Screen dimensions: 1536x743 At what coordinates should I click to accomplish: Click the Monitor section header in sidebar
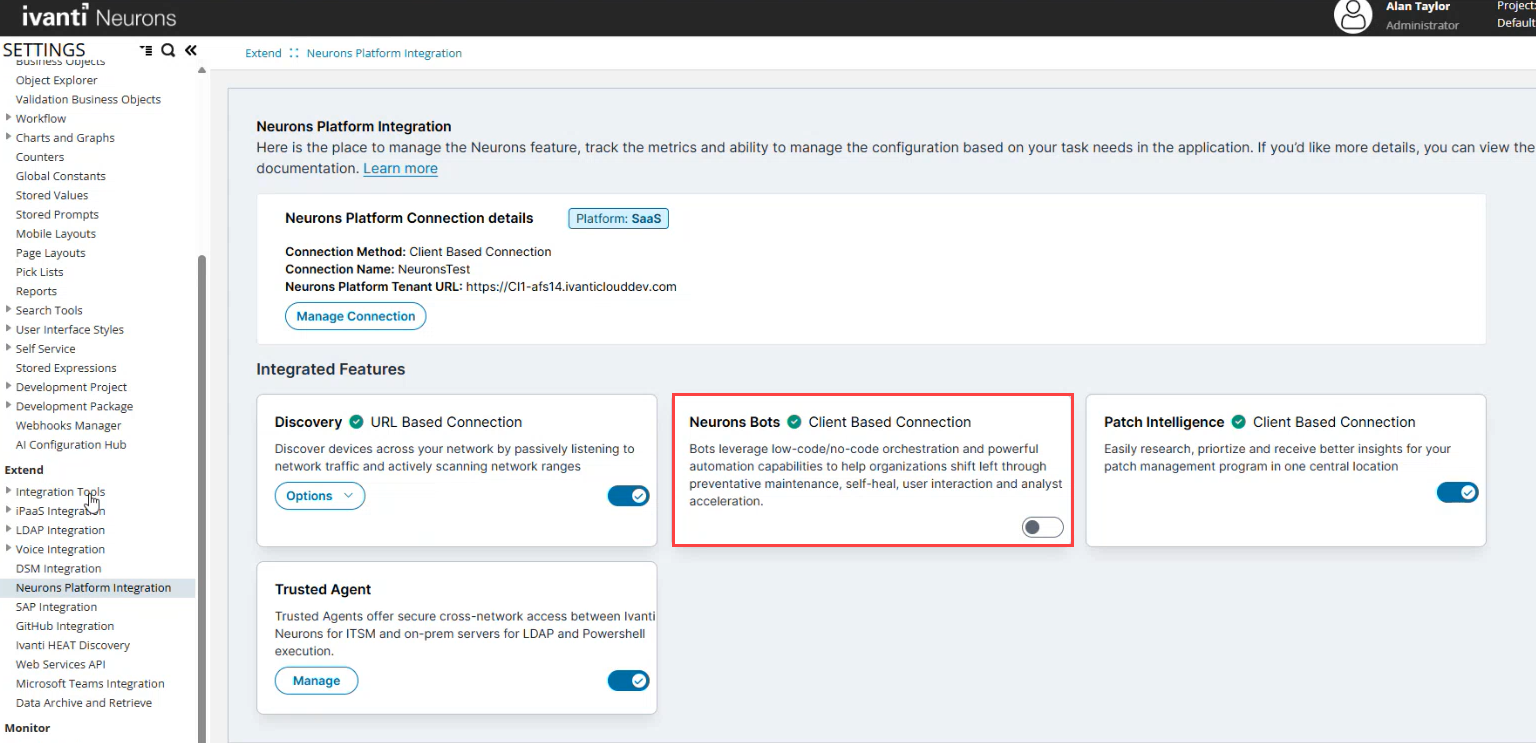[x=27, y=728]
